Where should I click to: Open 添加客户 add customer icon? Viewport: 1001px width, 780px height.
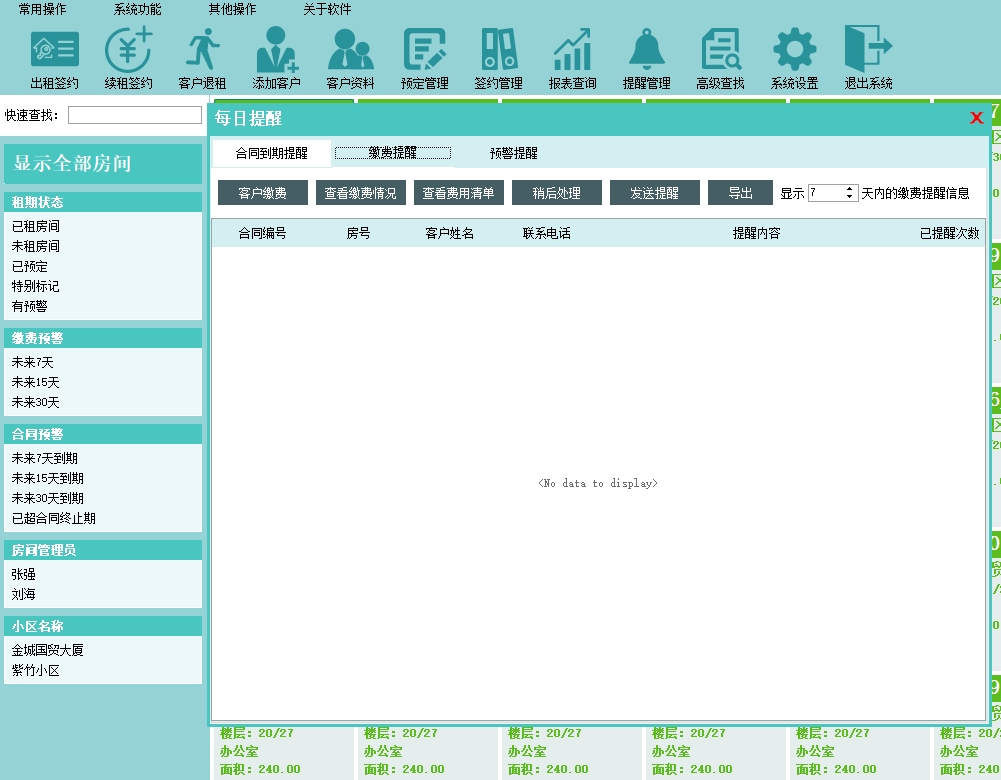point(276,50)
